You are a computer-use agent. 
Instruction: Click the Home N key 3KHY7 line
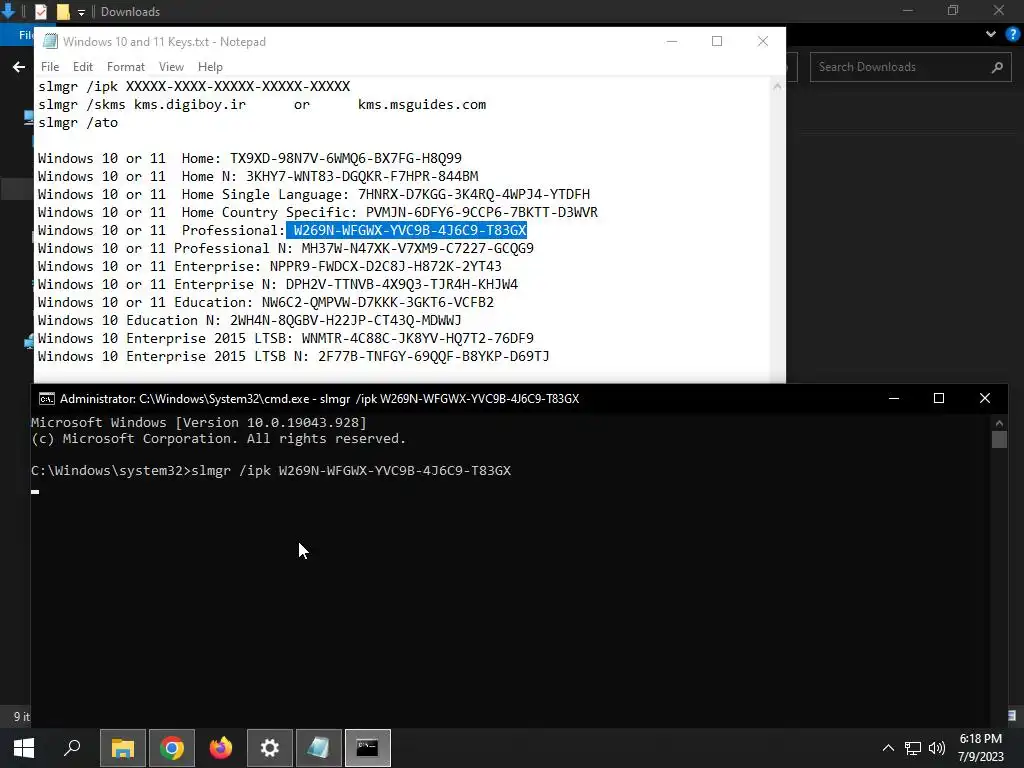(x=258, y=176)
